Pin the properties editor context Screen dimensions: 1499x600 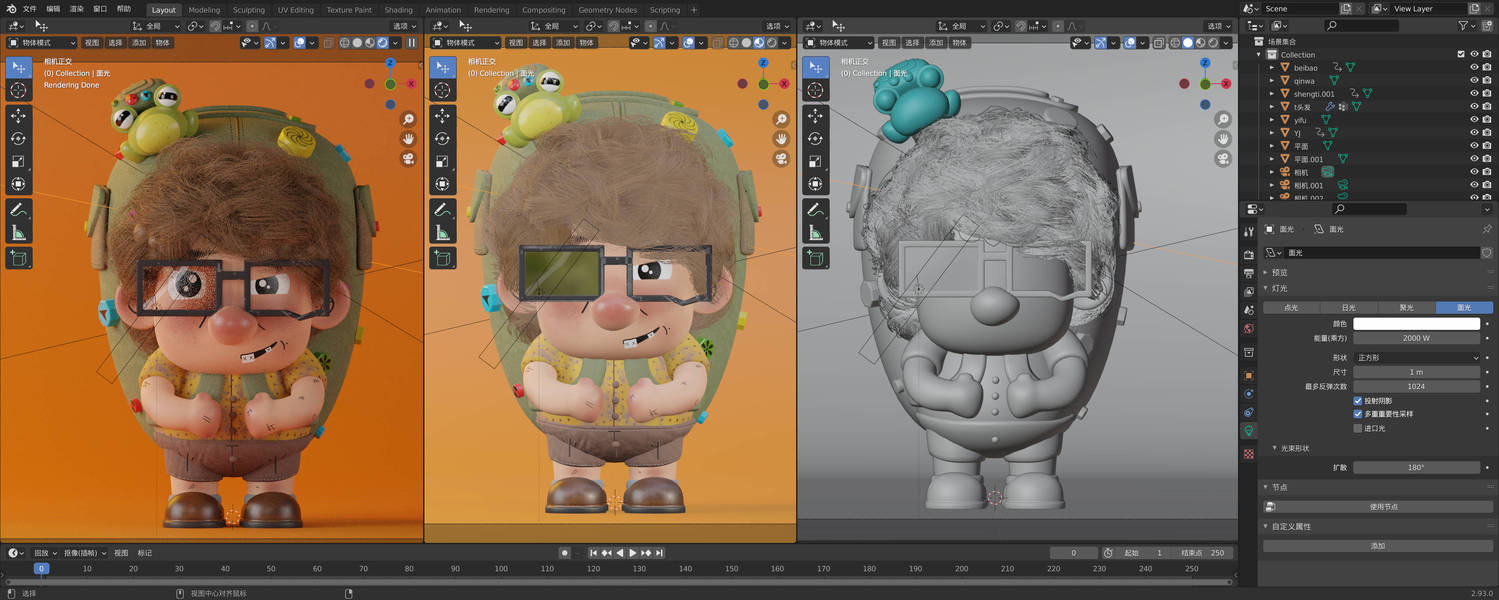click(1487, 229)
